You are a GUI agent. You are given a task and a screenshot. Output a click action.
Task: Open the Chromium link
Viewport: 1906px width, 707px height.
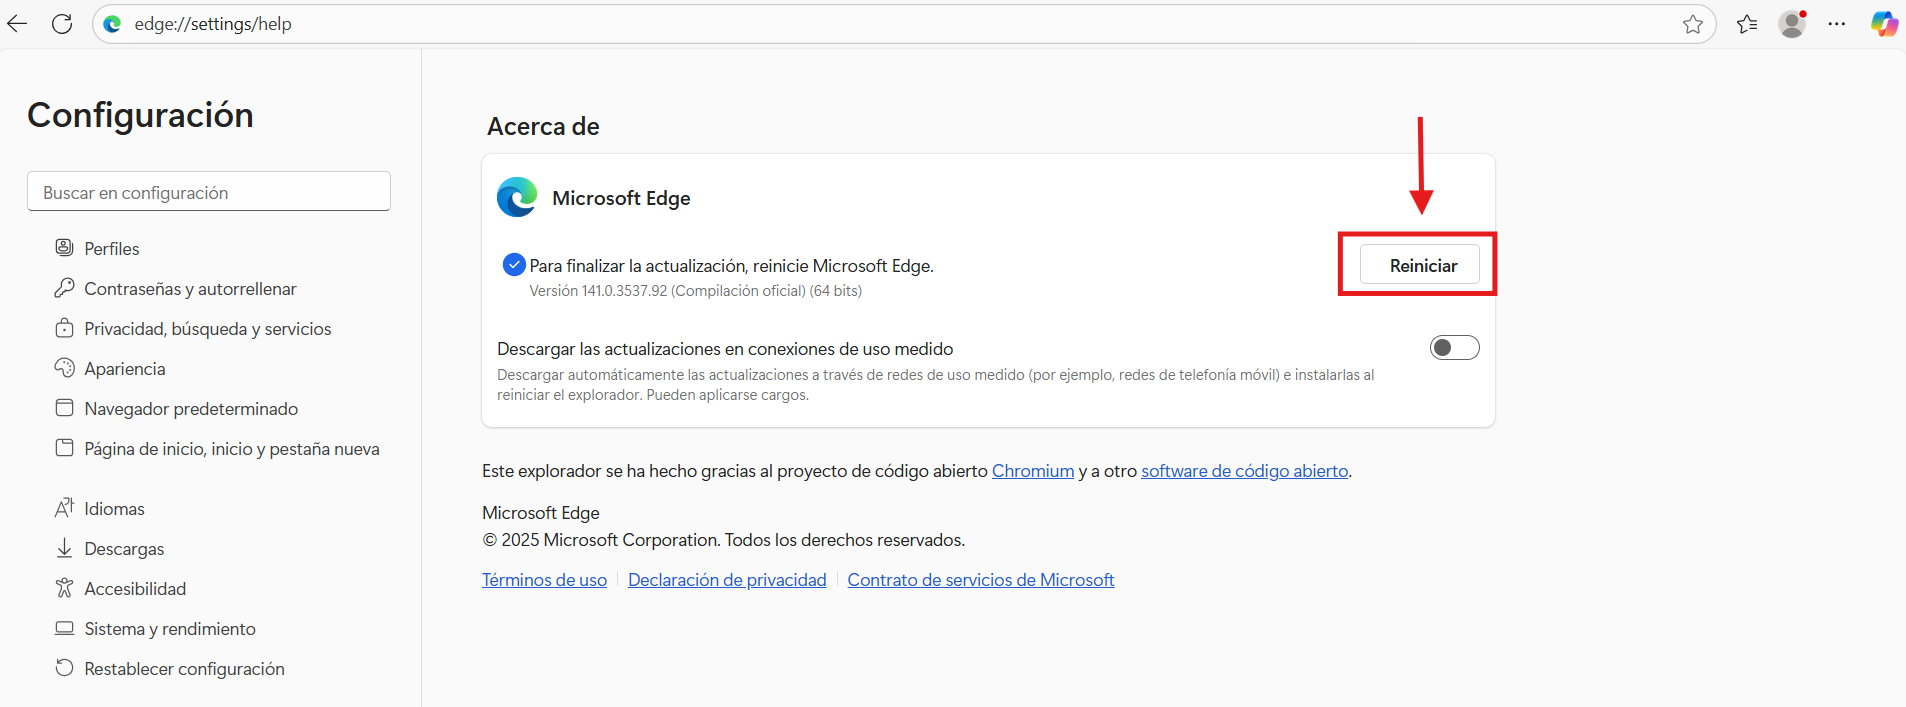pyautogui.click(x=1032, y=471)
